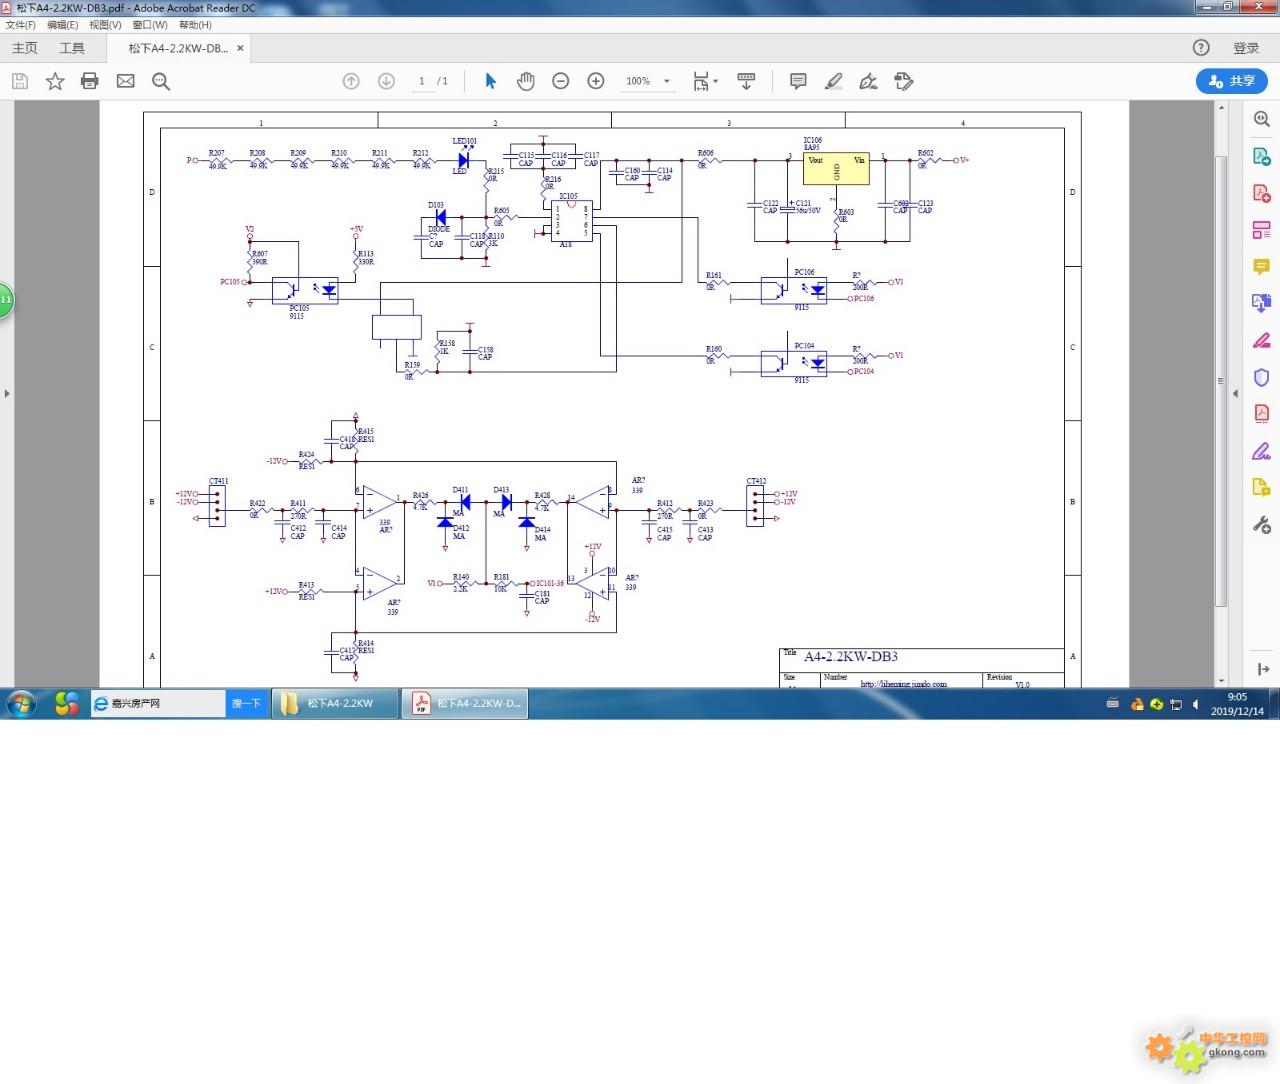Open Combine Files tool in right panel
Image resolution: width=1280 pixels, height=1084 pixels.
(x=1262, y=303)
